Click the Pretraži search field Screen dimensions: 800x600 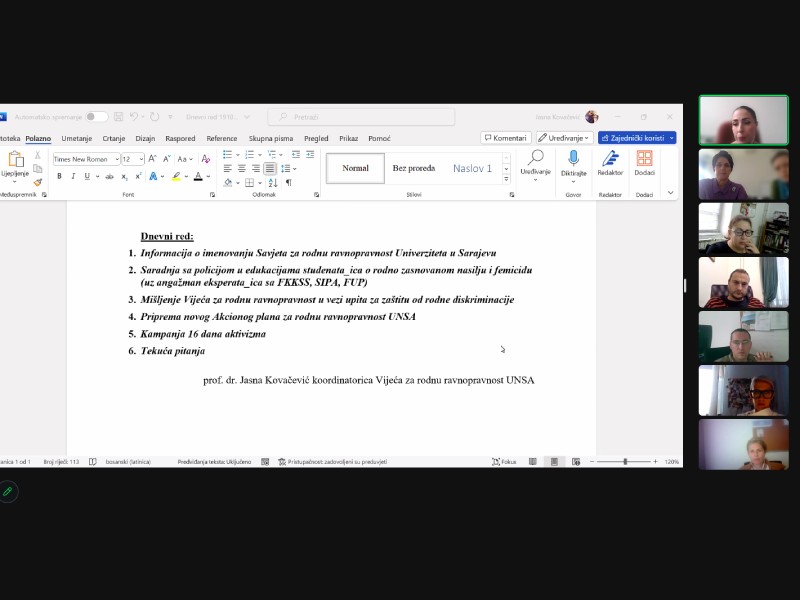point(360,117)
